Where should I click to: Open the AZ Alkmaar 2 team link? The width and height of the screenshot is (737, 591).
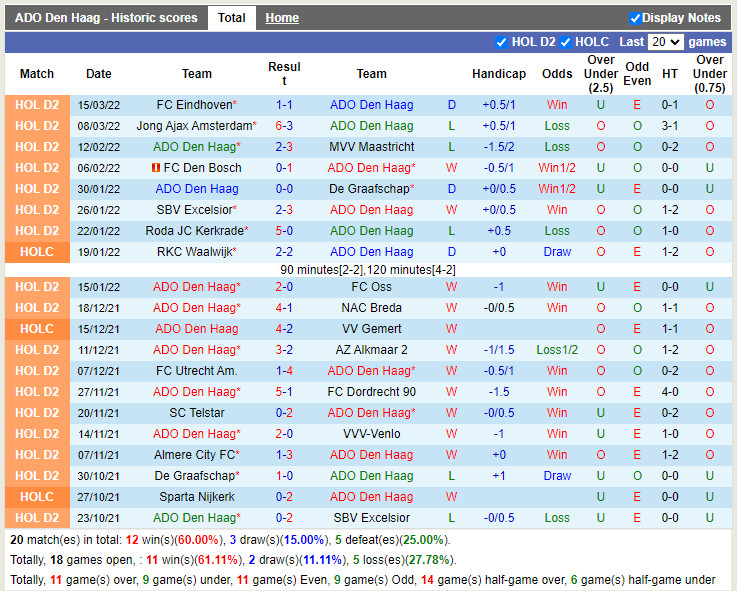click(x=371, y=350)
